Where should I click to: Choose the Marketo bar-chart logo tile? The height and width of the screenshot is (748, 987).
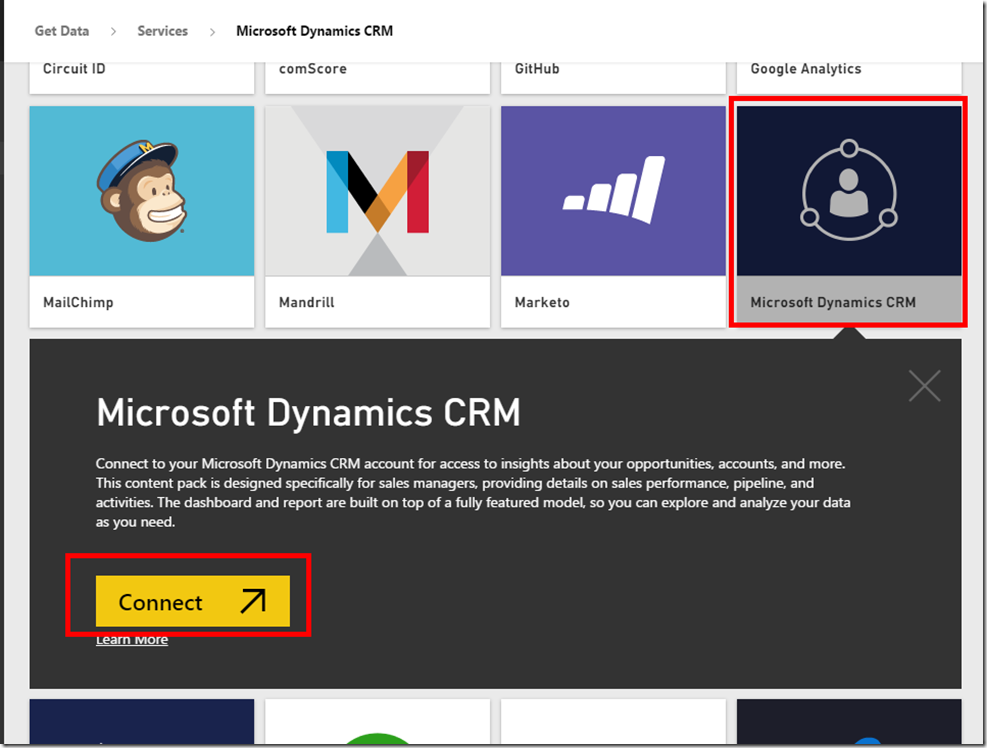[x=613, y=191]
